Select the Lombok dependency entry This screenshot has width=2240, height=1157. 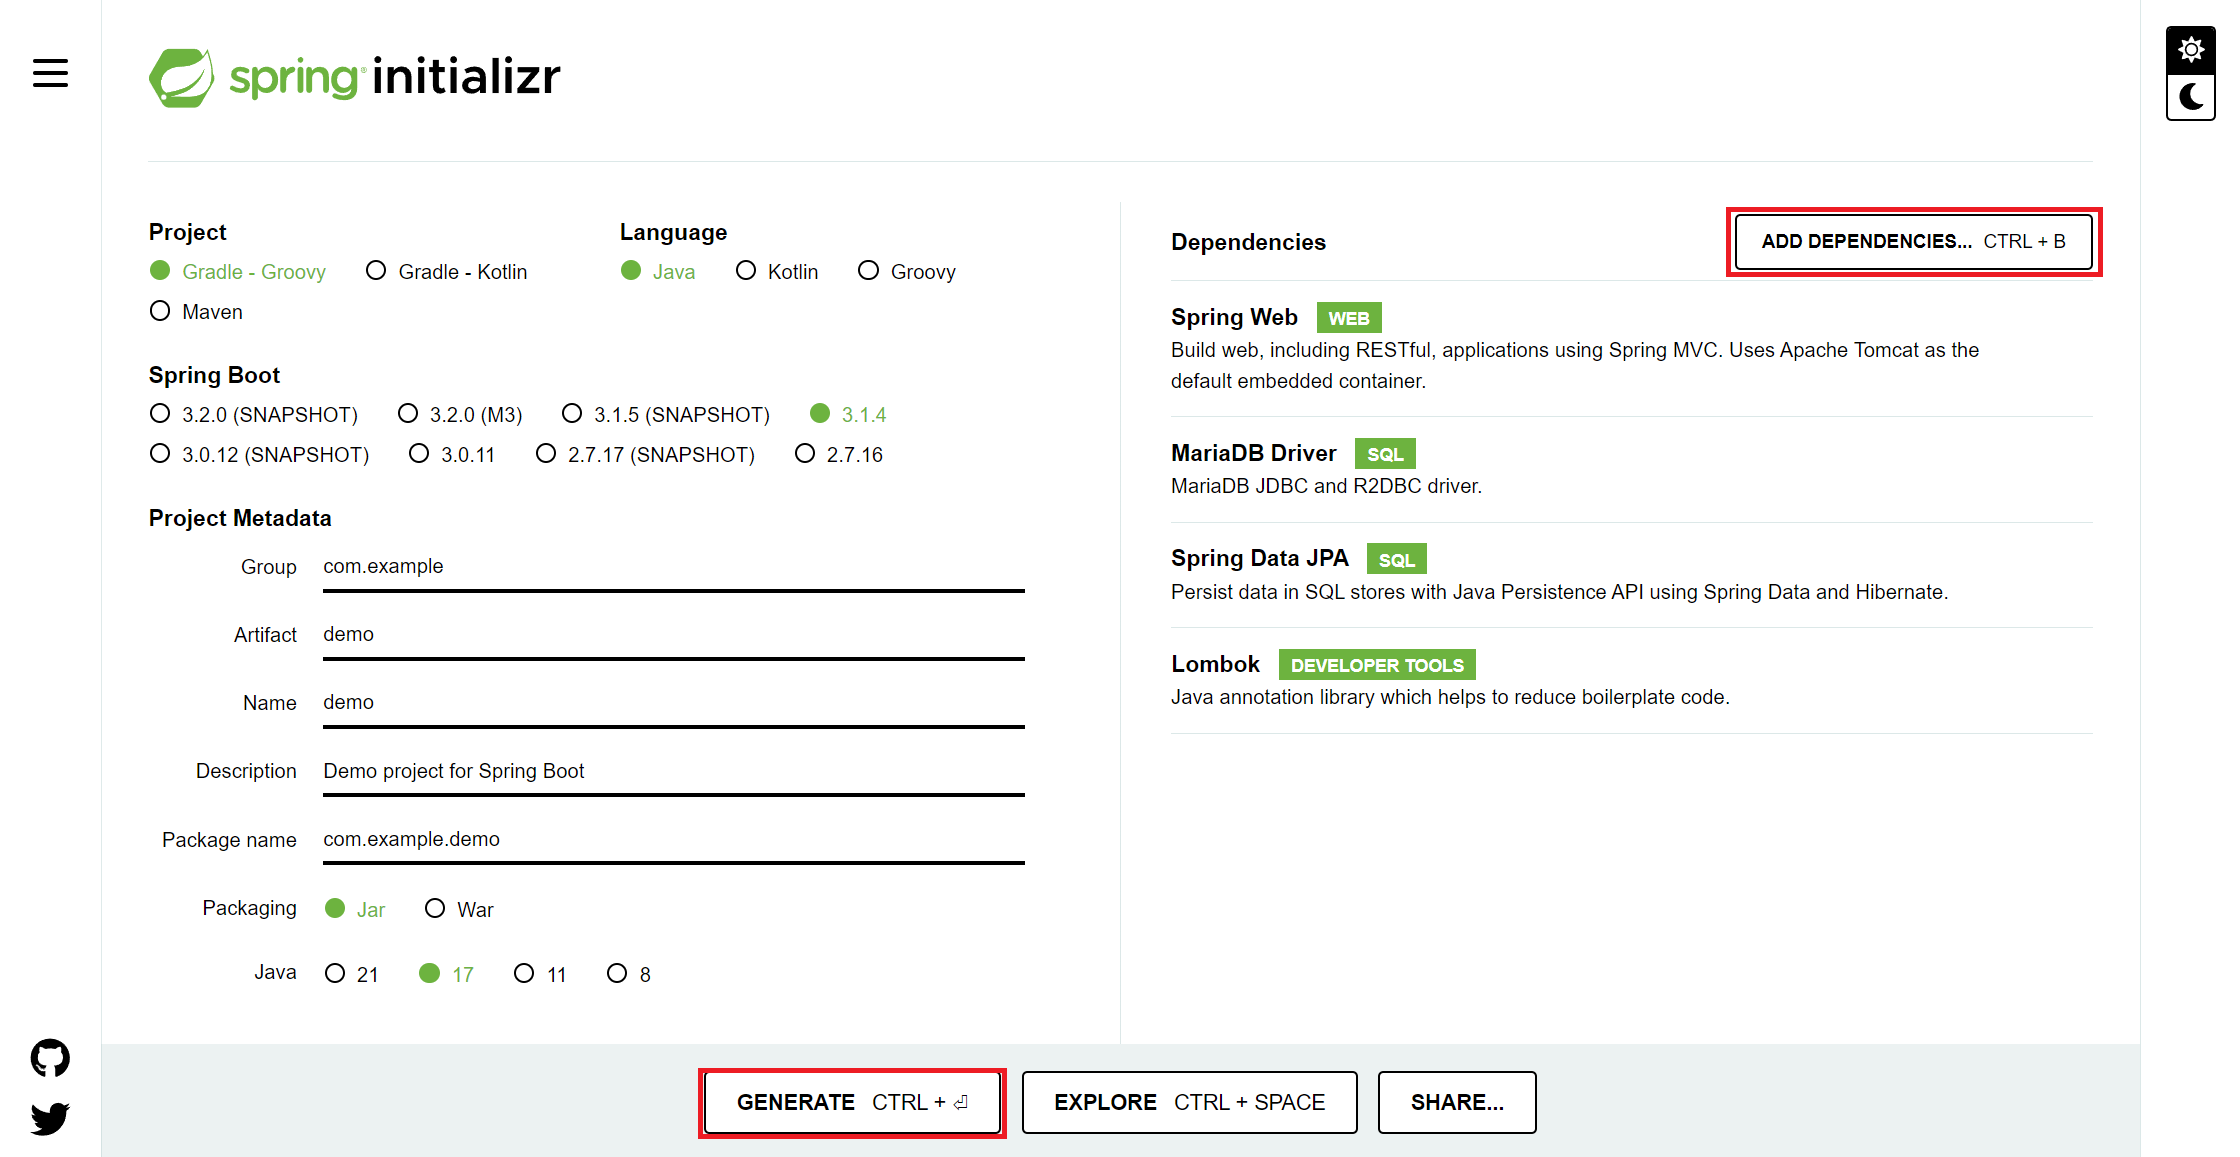pyautogui.click(x=1215, y=664)
